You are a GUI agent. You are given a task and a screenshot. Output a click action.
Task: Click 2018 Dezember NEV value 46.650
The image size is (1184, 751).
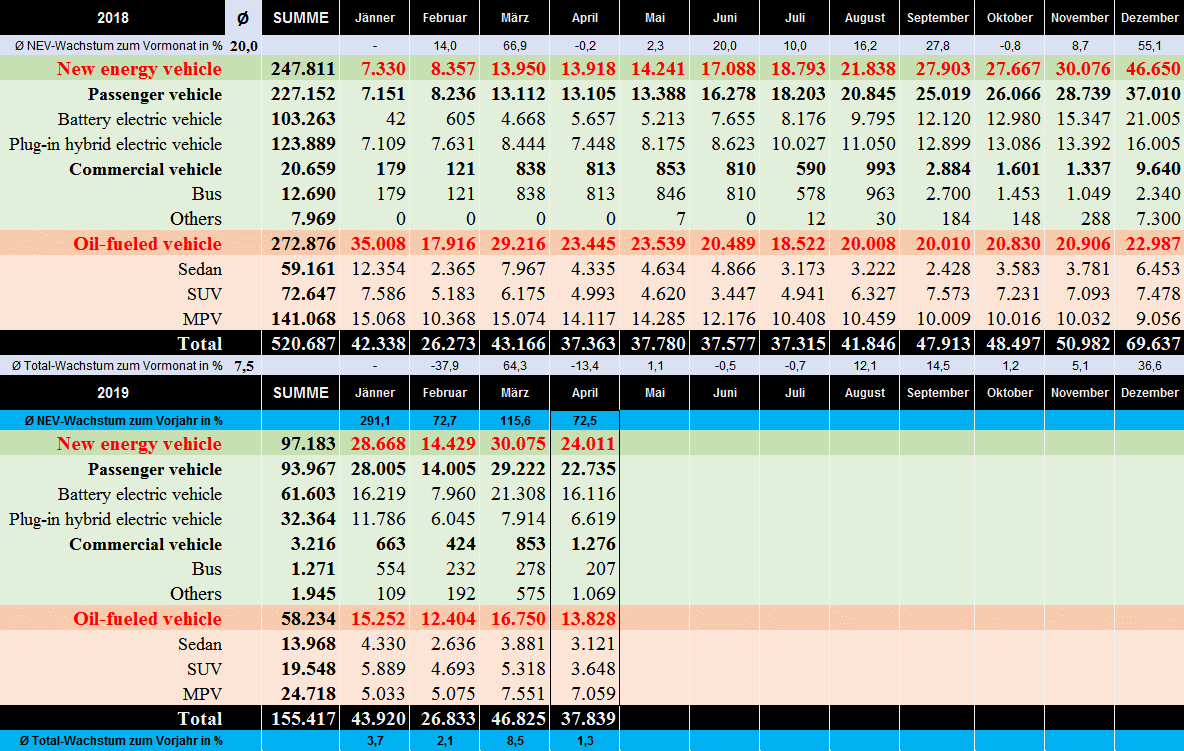coord(1152,69)
